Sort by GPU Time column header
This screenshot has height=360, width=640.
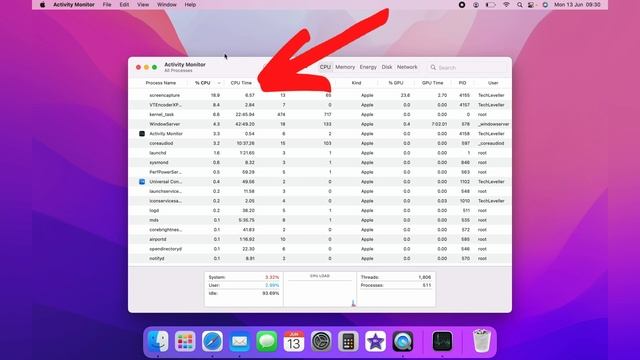pos(432,83)
